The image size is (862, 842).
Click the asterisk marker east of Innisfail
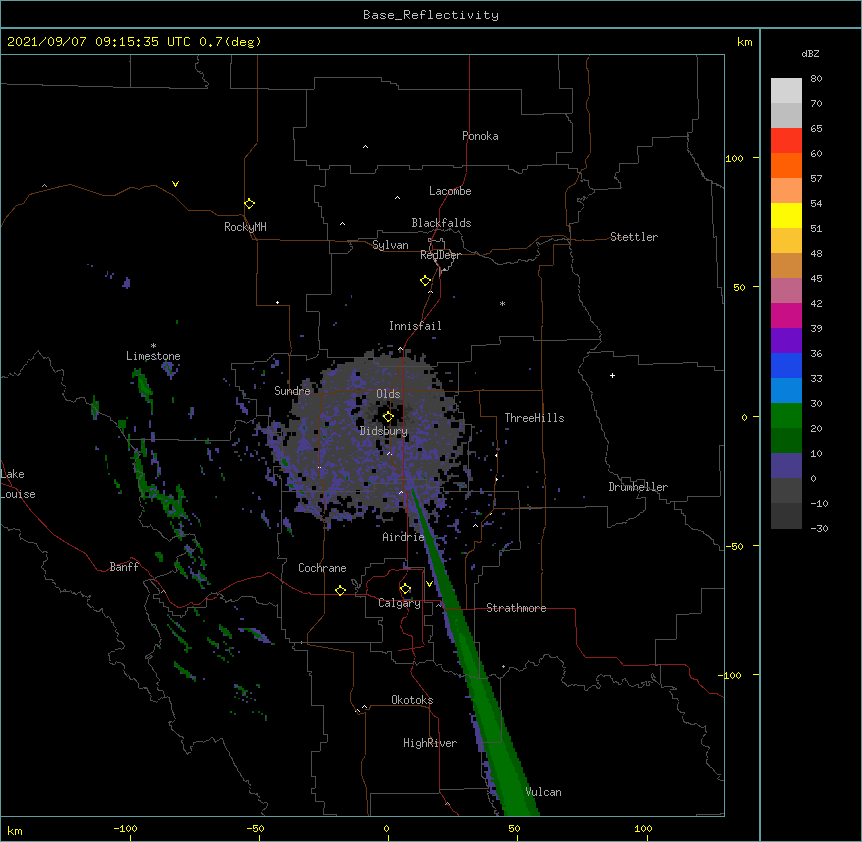pyautogui.click(x=502, y=303)
